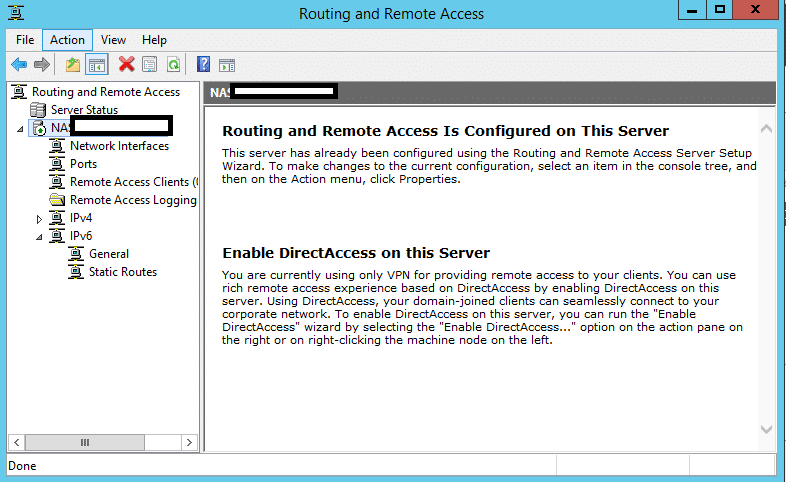Viewport: 786px width, 482px height.
Task: Click the Remote Access Logging folder icon
Action: 57,200
